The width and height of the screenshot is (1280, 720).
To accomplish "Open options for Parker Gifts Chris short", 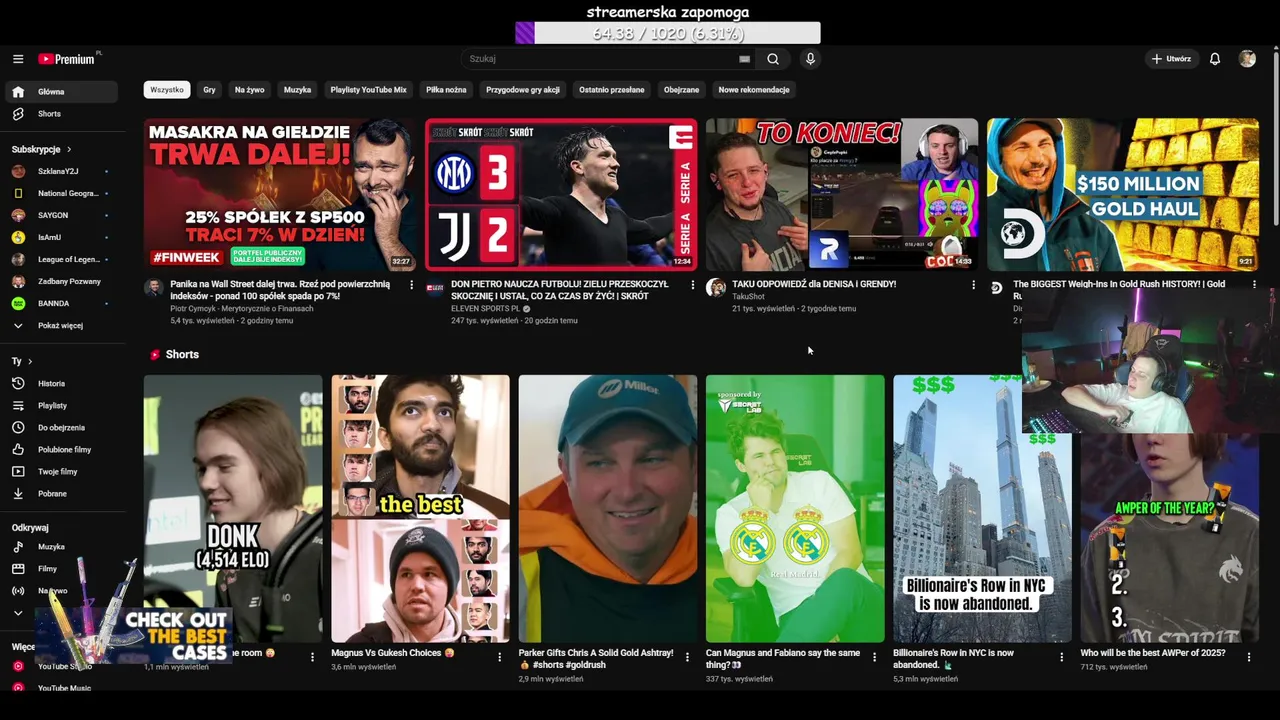I will [687, 657].
